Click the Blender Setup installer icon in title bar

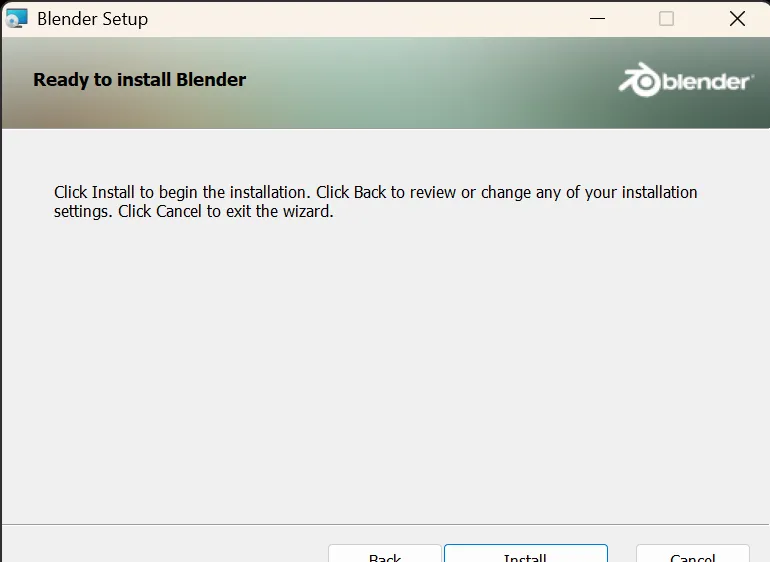coord(17,19)
